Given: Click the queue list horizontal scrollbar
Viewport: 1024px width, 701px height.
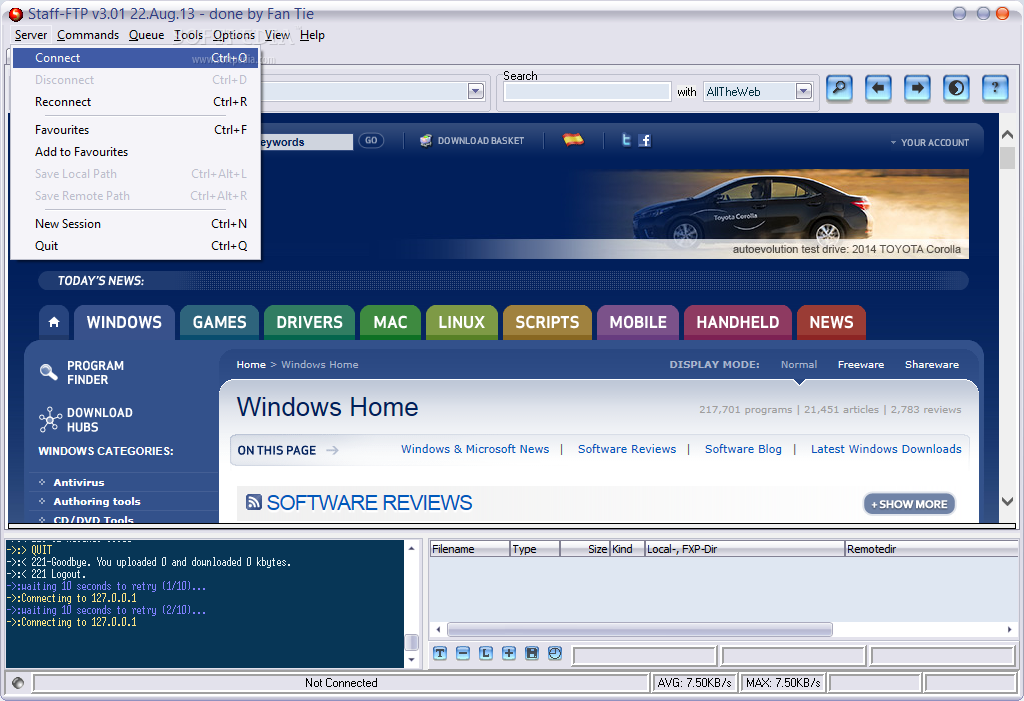Looking at the screenshot, I should (639, 630).
